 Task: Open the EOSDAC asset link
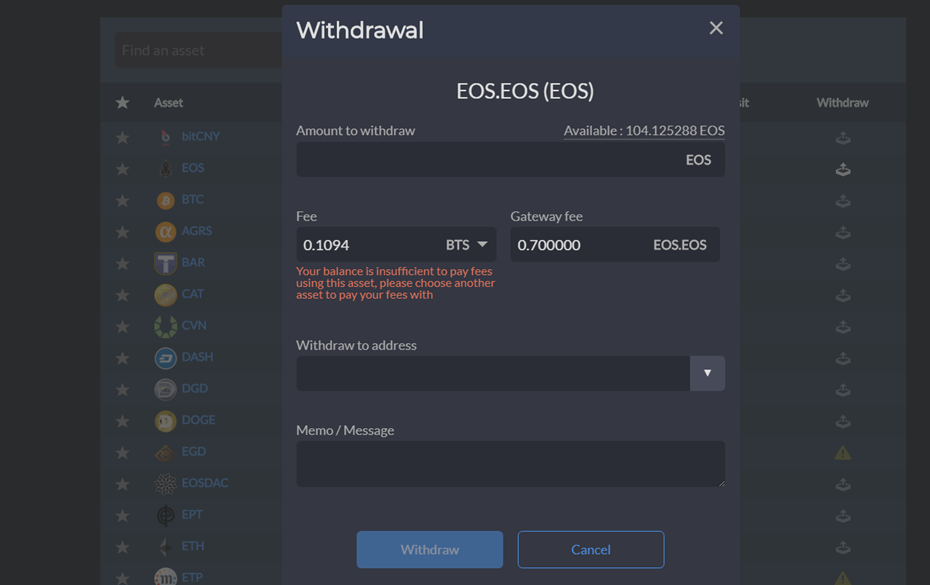205,483
